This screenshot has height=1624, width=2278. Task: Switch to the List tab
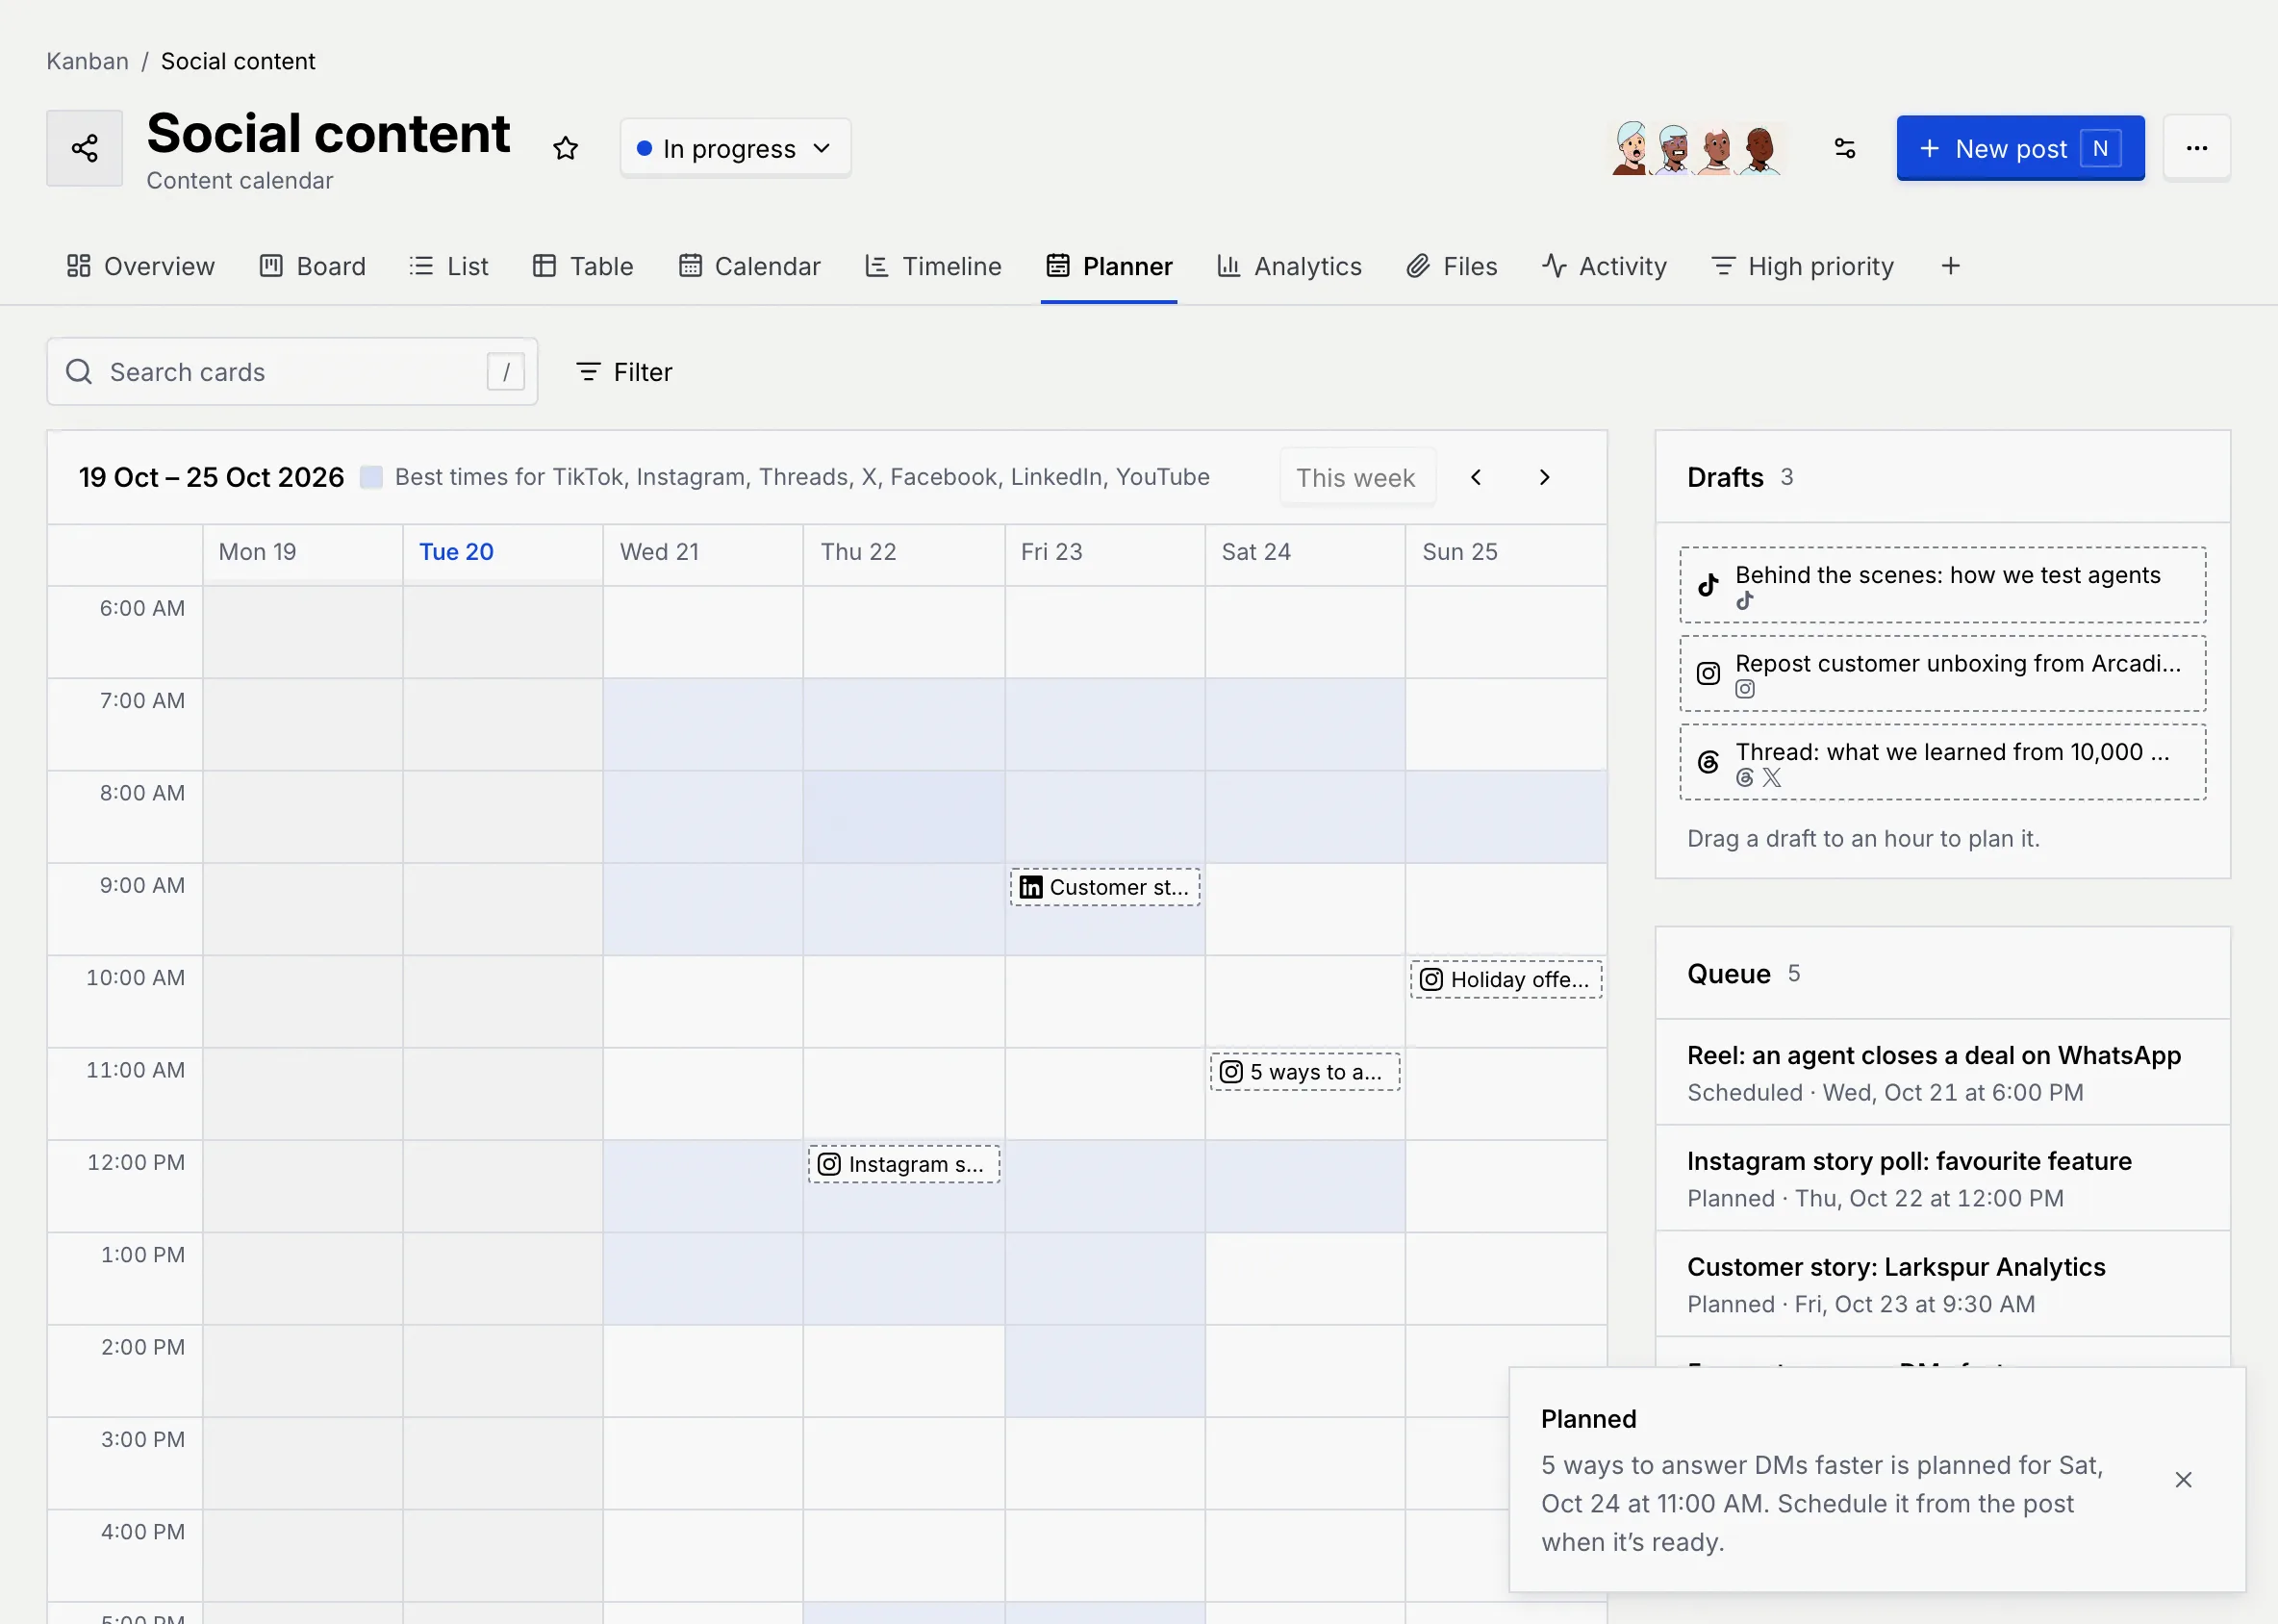(449, 266)
